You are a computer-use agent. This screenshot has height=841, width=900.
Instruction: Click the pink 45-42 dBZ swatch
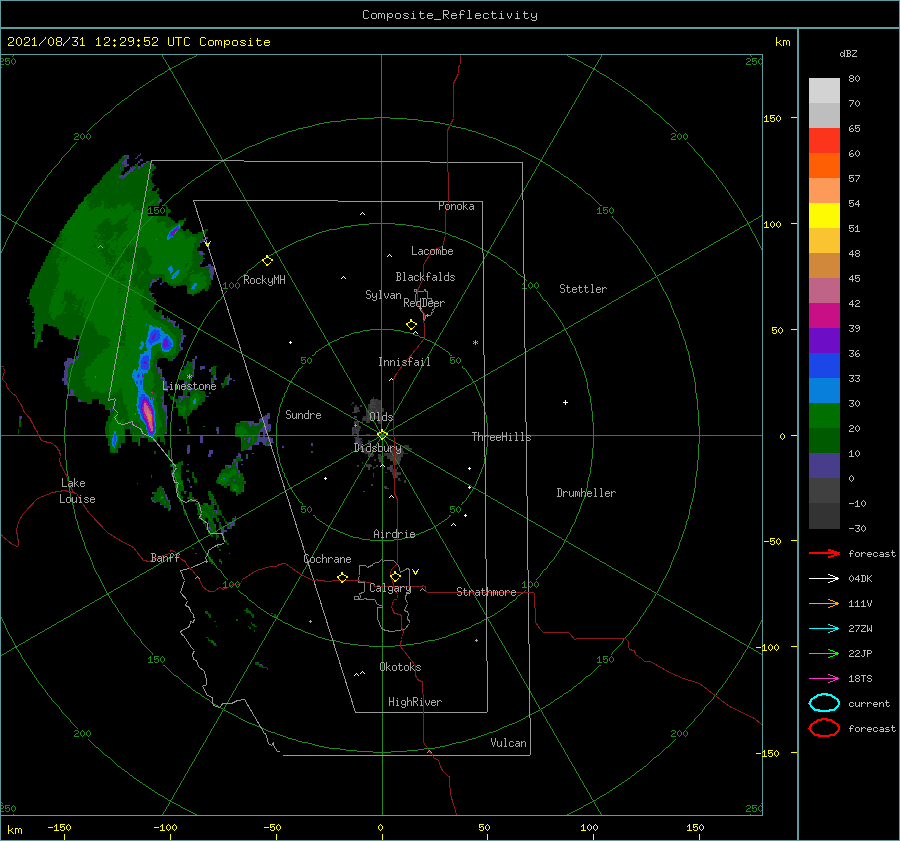click(824, 290)
